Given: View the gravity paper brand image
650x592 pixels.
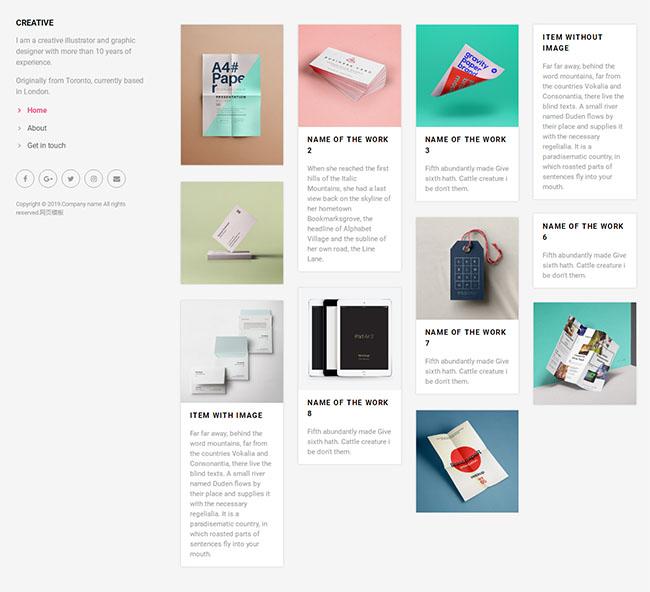Looking at the screenshot, I should coord(467,75).
